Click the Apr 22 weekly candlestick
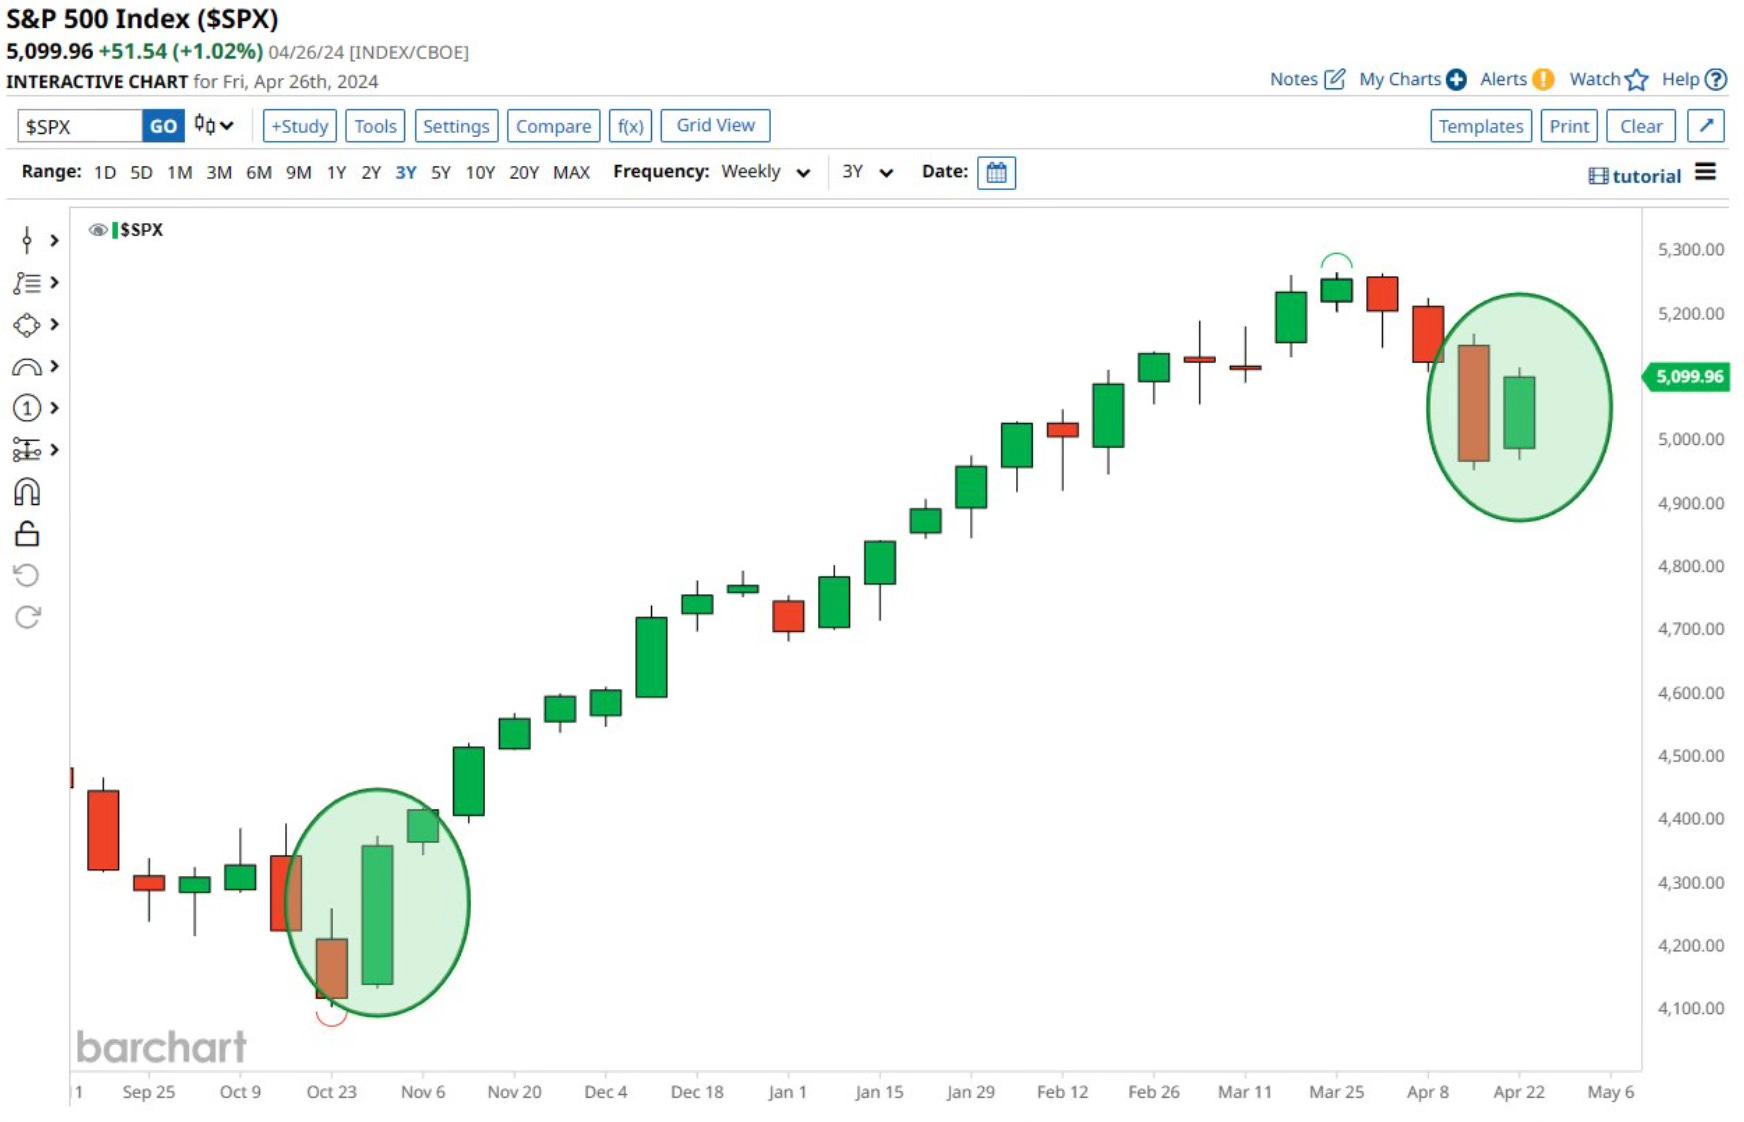Image resolution: width=1744 pixels, height=1122 pixels. click(1519, 412)
